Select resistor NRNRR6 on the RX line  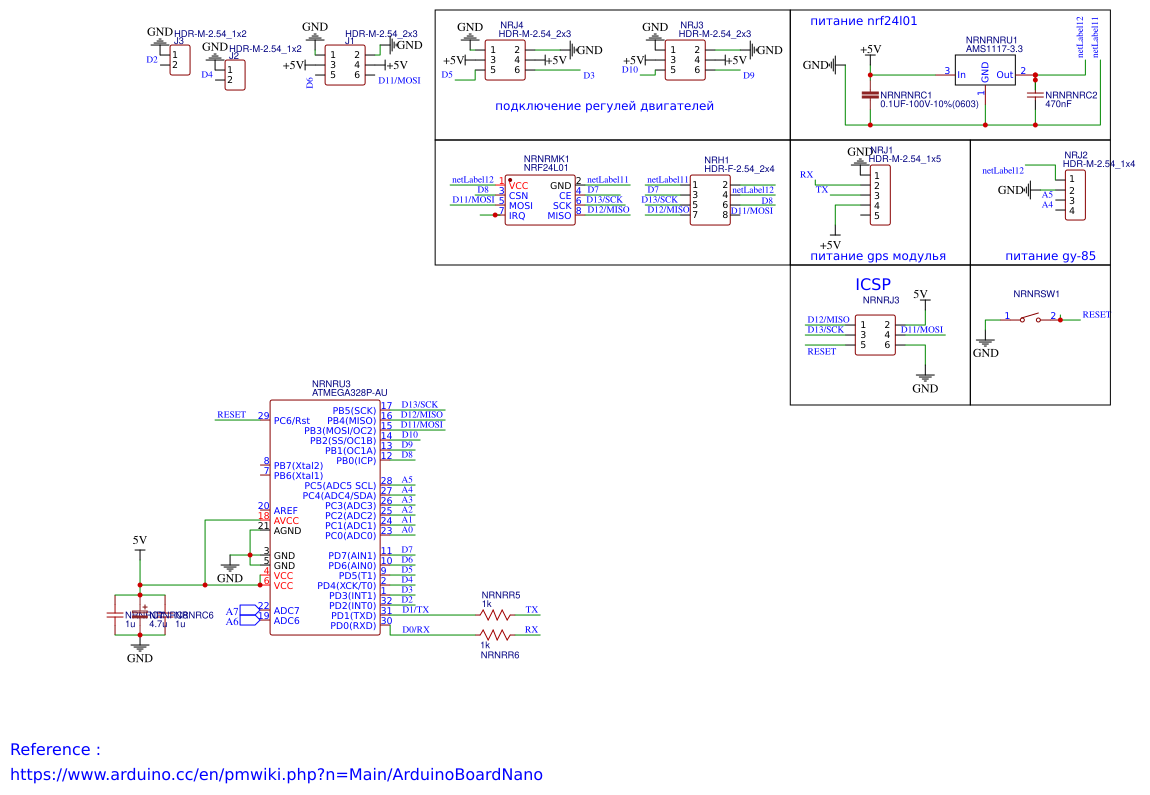(x=497, y=635)
